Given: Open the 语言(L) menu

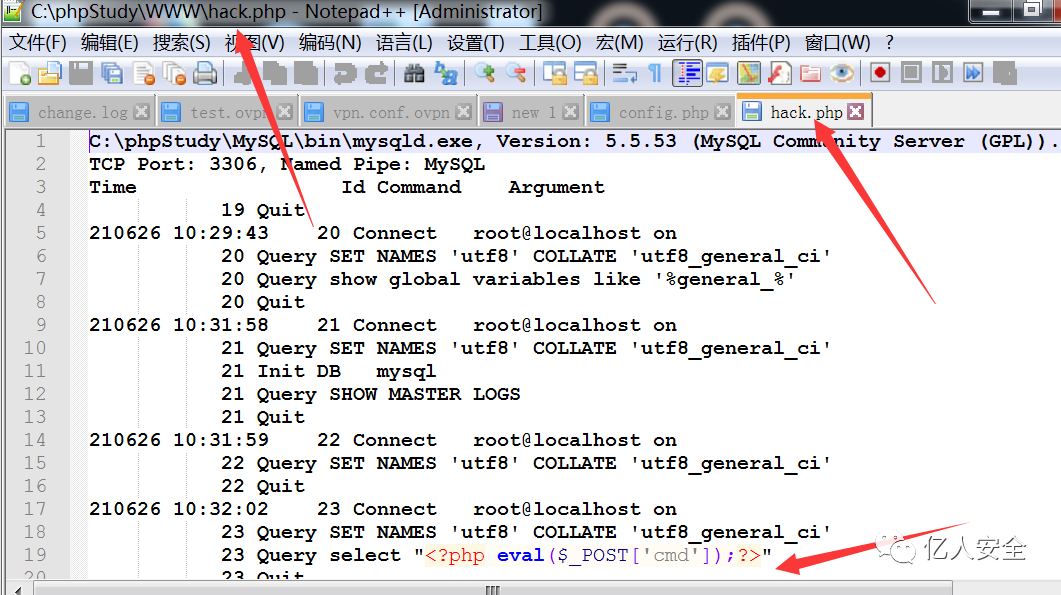Looking at the screenshot, I should pos(404,43).
